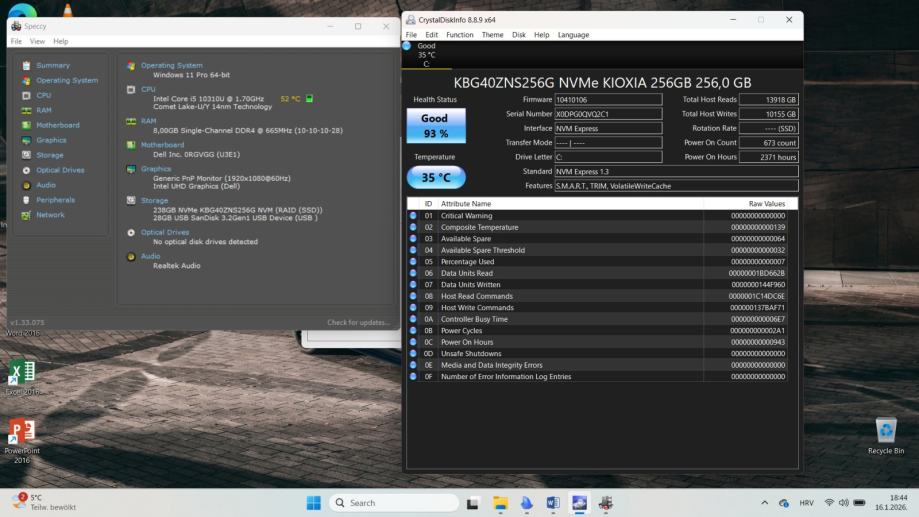Viewport: 919px width, 517px height.
Task: Open CrystalDiskInfo Function menu
Action: click(x=460, y=35)
